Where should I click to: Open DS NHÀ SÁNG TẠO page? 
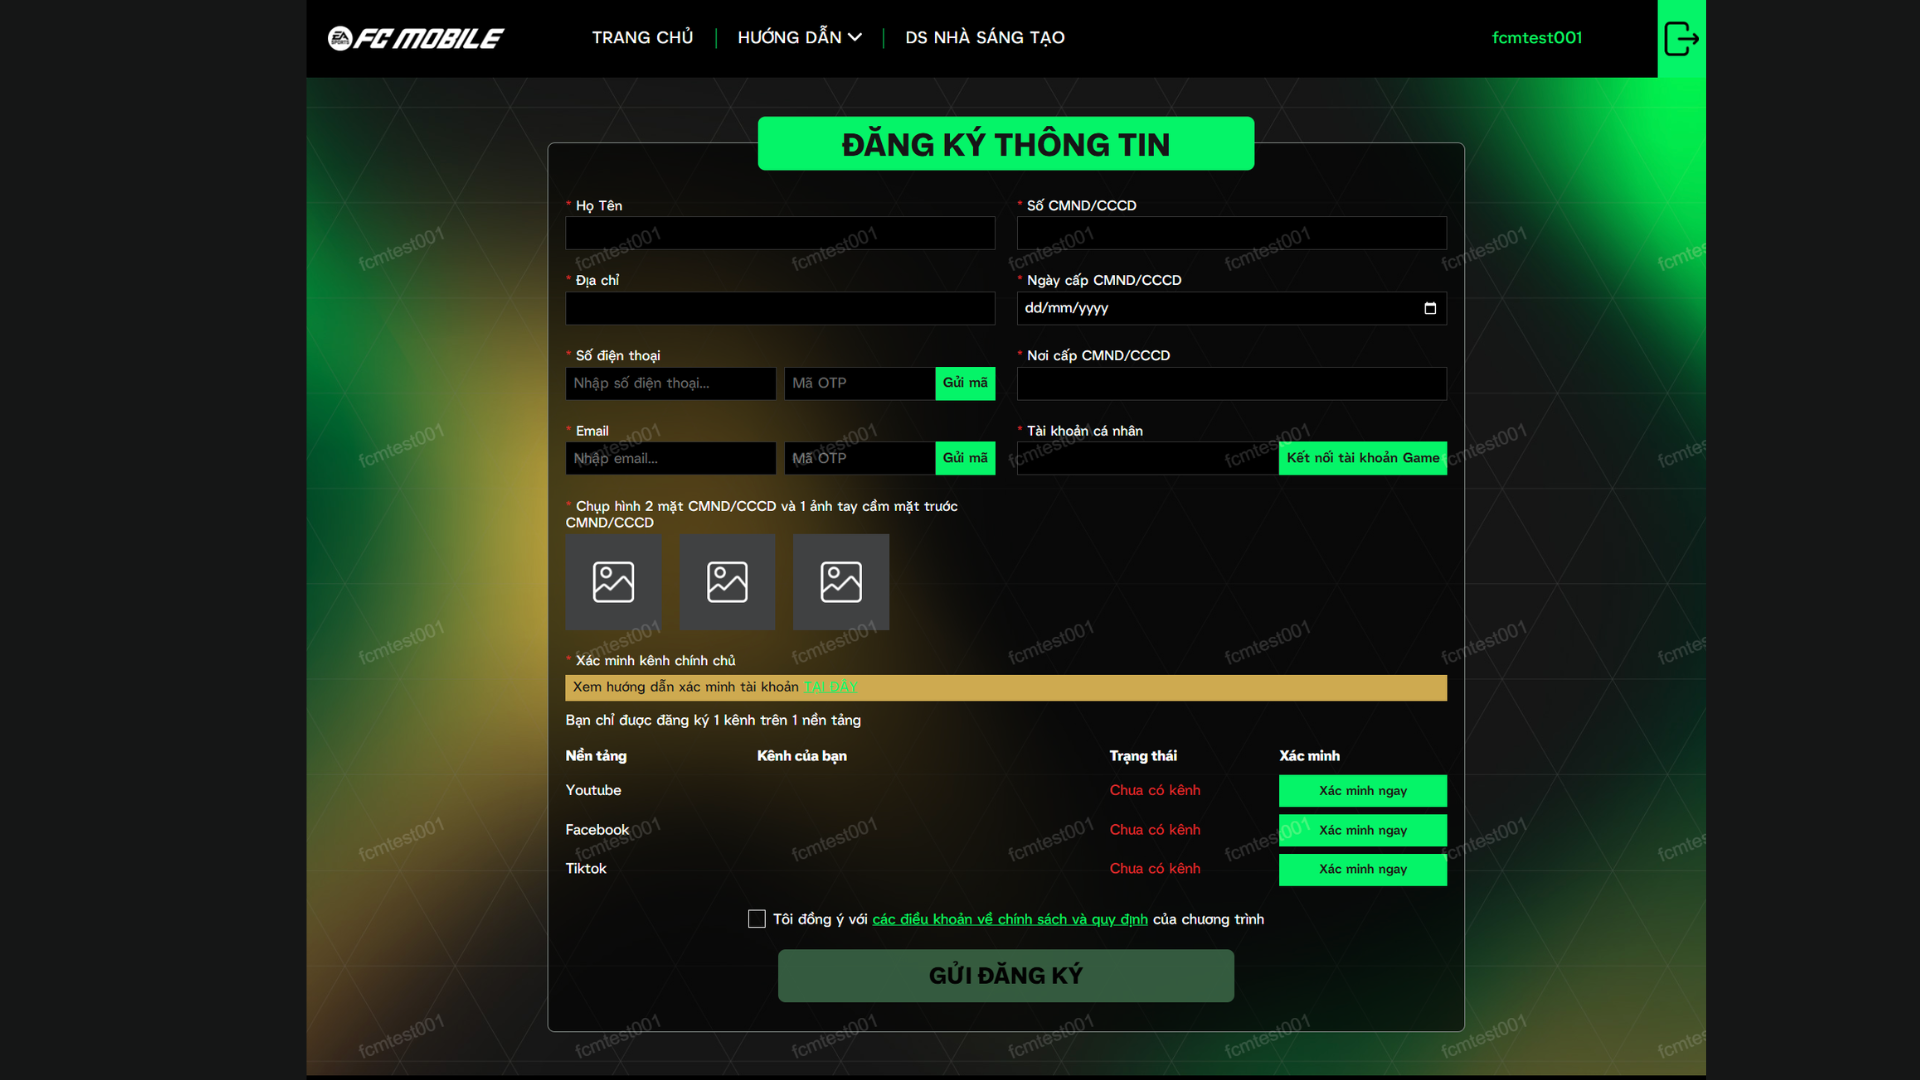pyautogui.click(x=984, y=38)
